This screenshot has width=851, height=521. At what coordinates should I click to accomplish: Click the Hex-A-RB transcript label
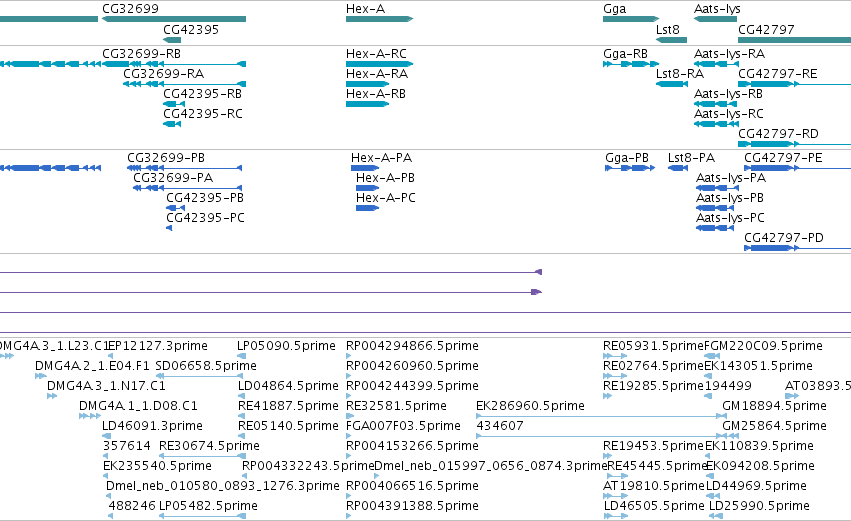click(x=376, y=94)
